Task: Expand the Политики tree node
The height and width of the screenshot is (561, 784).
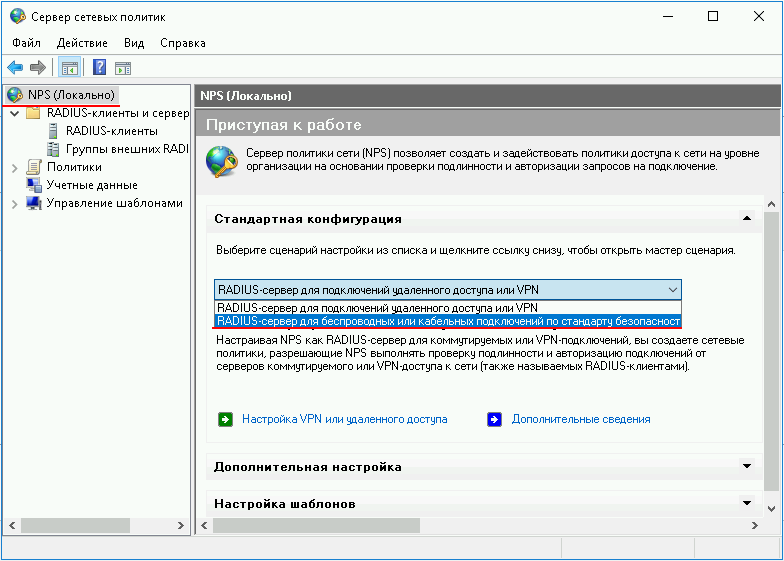Action: pyautogui.click(x=15, y=168)
